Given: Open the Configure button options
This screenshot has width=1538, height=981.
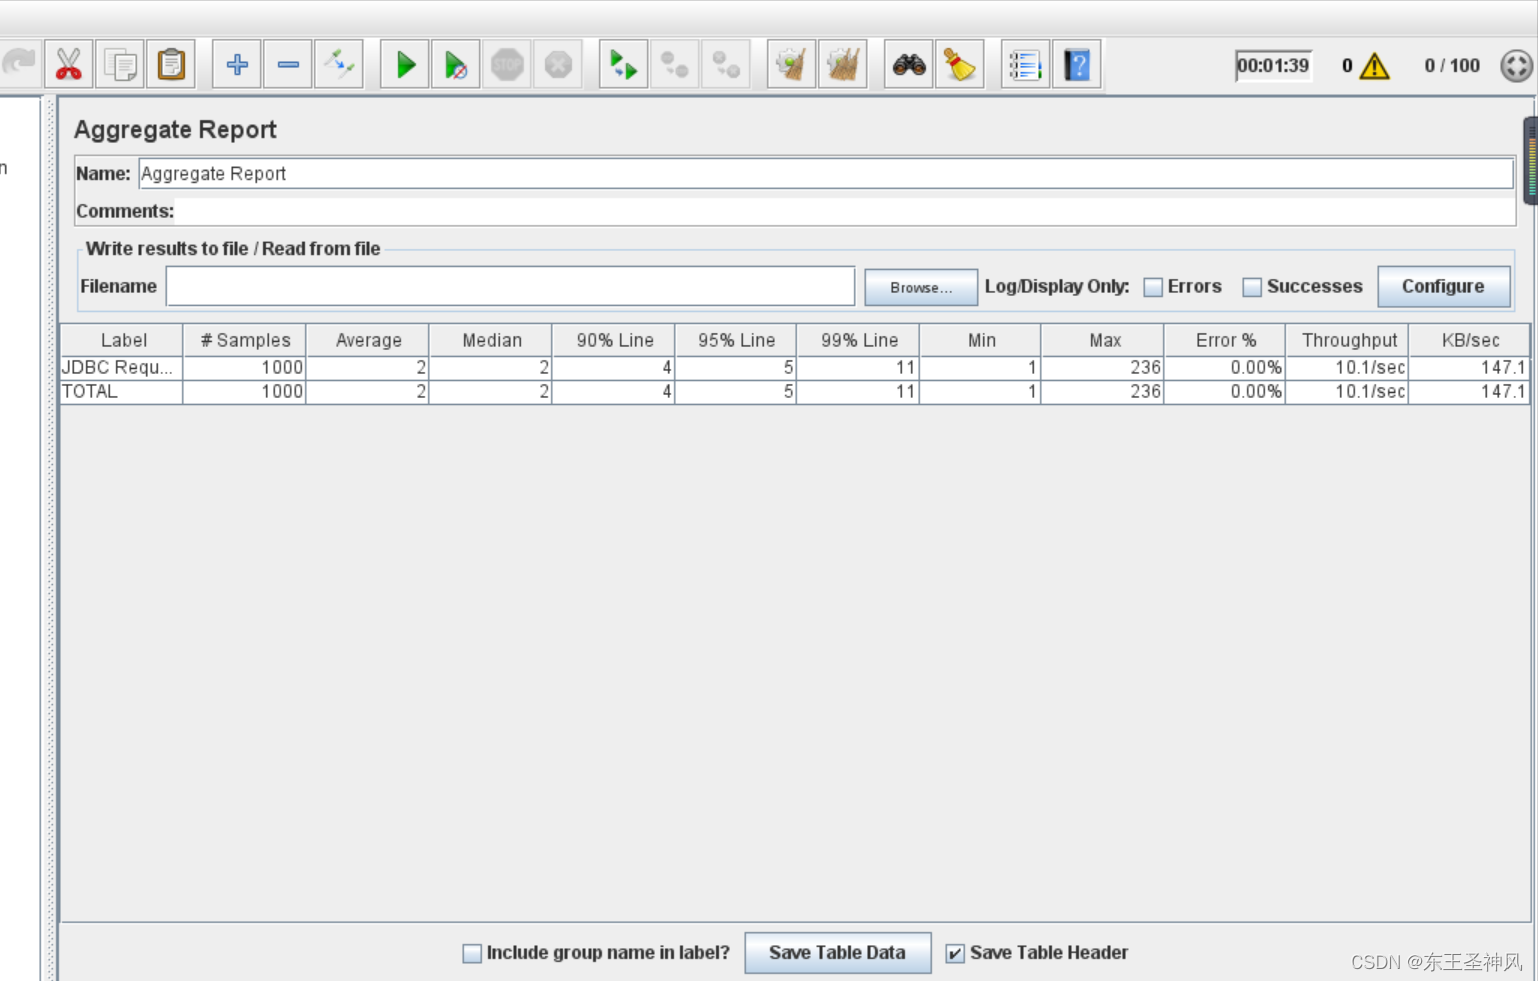Looking at the screenshot, I should coord(1443,286).
